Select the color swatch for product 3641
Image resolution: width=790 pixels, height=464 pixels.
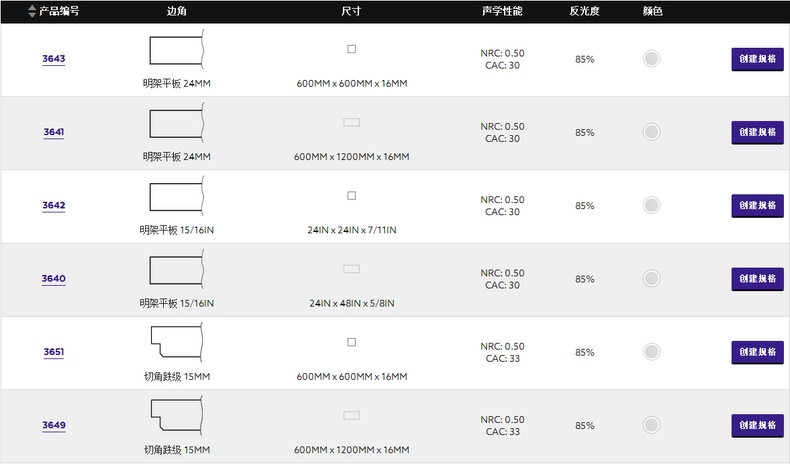click(x=651, y=132)
